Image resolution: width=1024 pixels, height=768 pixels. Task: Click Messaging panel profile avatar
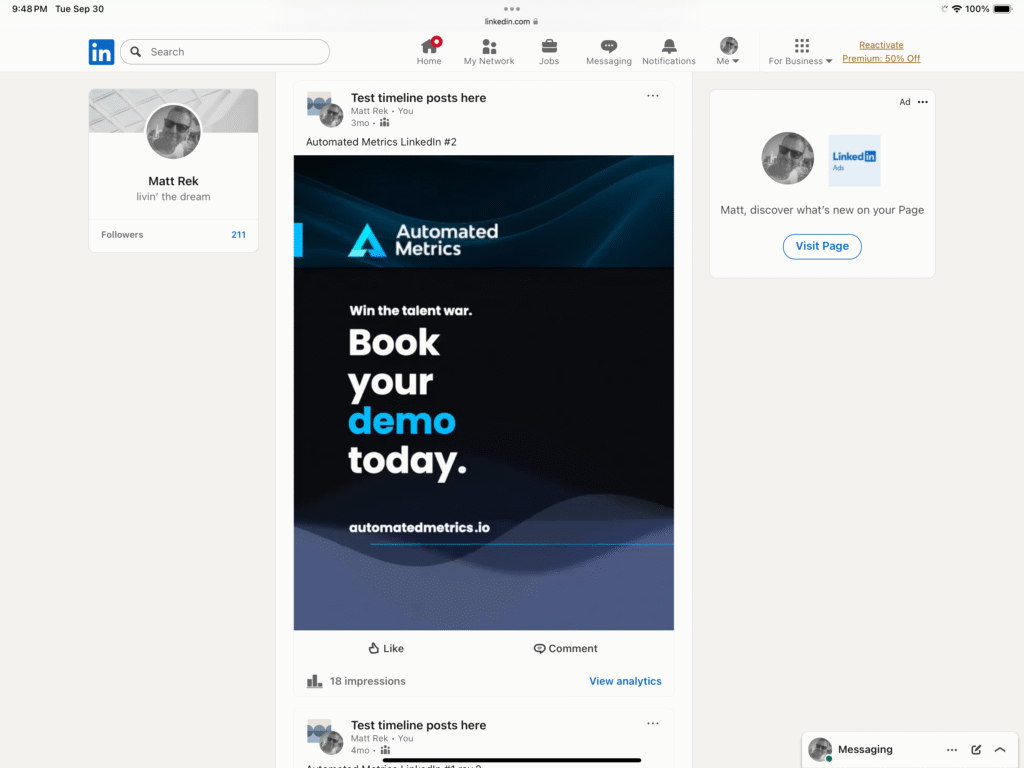coord(820,750)
